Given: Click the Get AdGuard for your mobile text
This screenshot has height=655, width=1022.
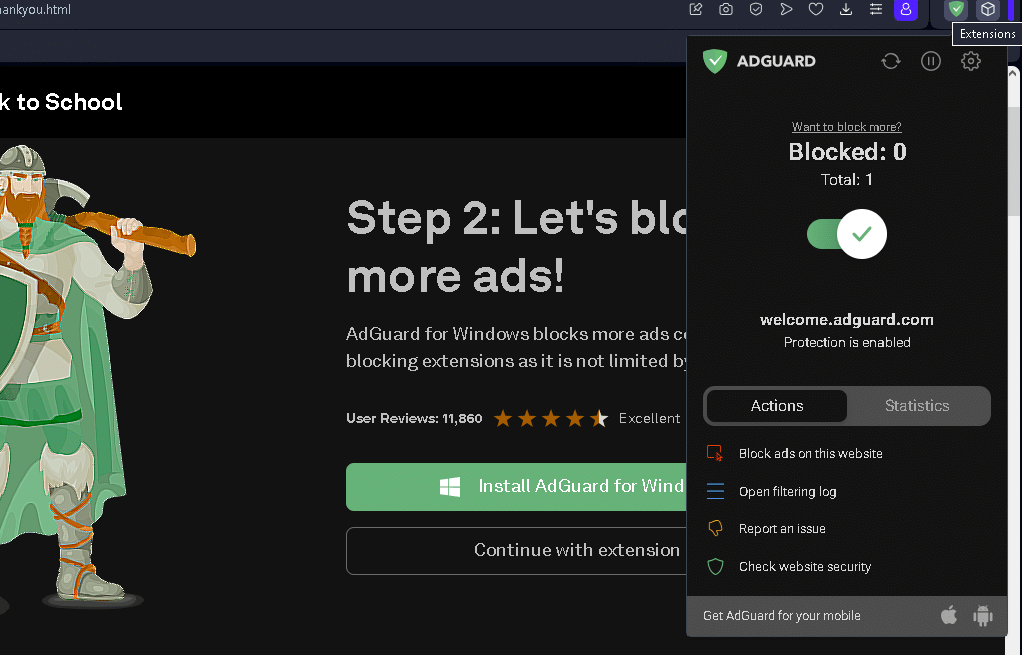Looking at the screenshot, I should (781, 615).
